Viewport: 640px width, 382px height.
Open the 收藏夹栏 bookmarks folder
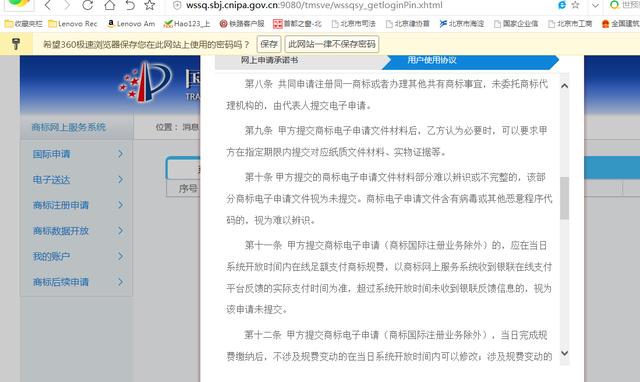[x=23, y=24]
